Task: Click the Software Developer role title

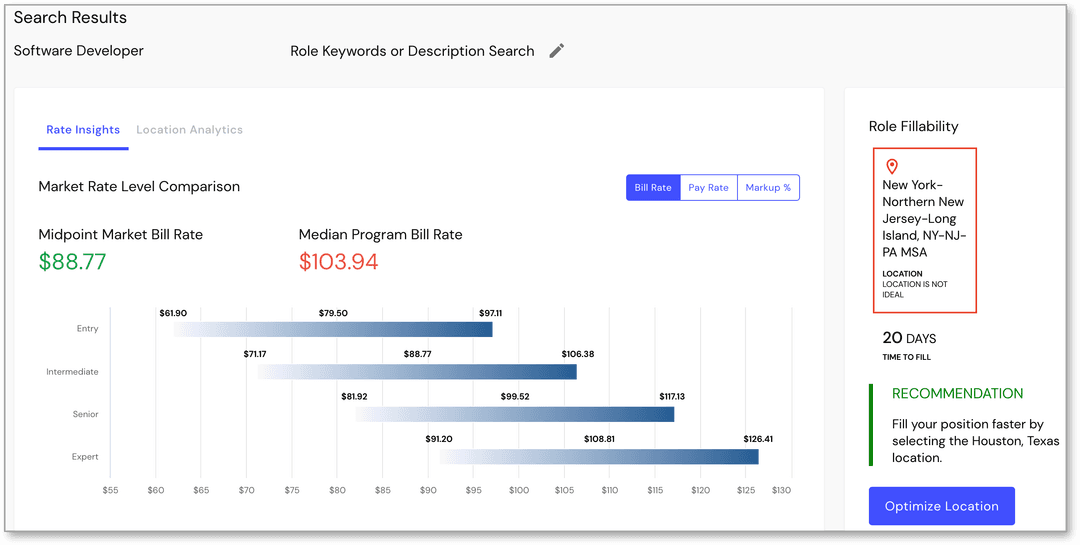Action: [79, 51]
